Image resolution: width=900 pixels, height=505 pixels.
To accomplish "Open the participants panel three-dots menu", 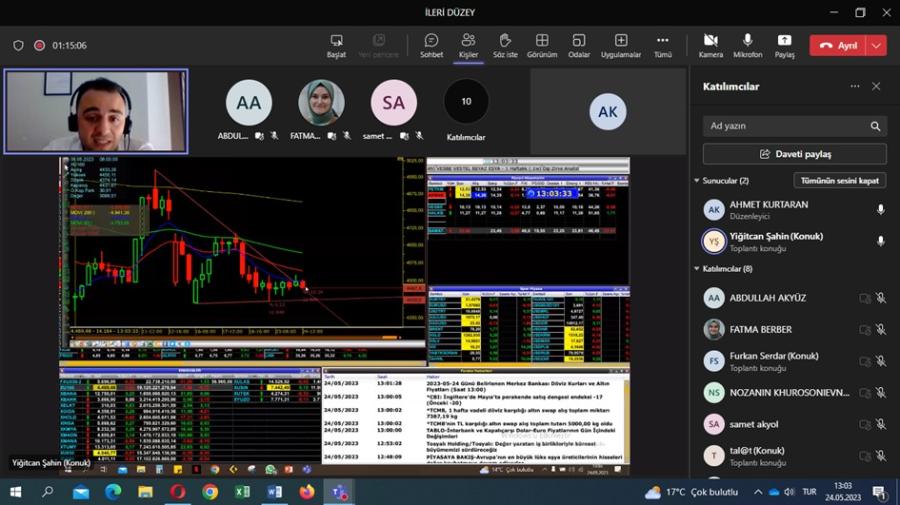I will (854, 87).
